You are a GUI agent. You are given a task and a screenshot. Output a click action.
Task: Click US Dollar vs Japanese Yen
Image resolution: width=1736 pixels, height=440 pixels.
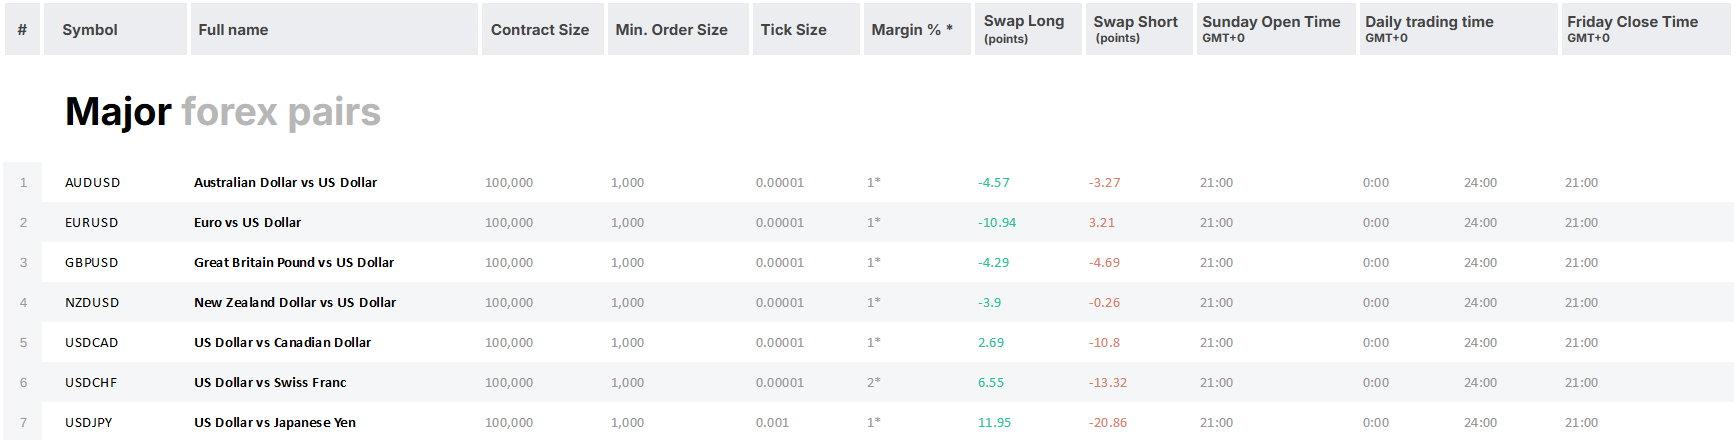click(x=275, y=423)
